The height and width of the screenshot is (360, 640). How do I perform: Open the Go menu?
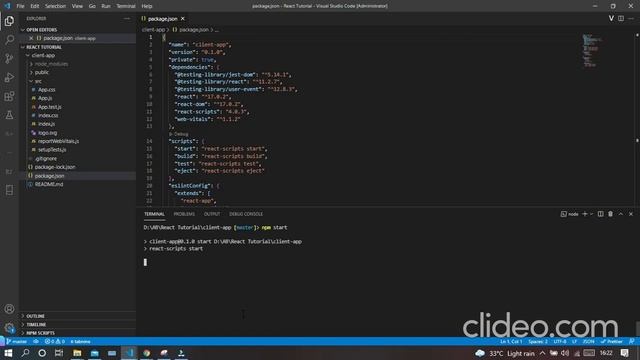click(x=92, y=6)
